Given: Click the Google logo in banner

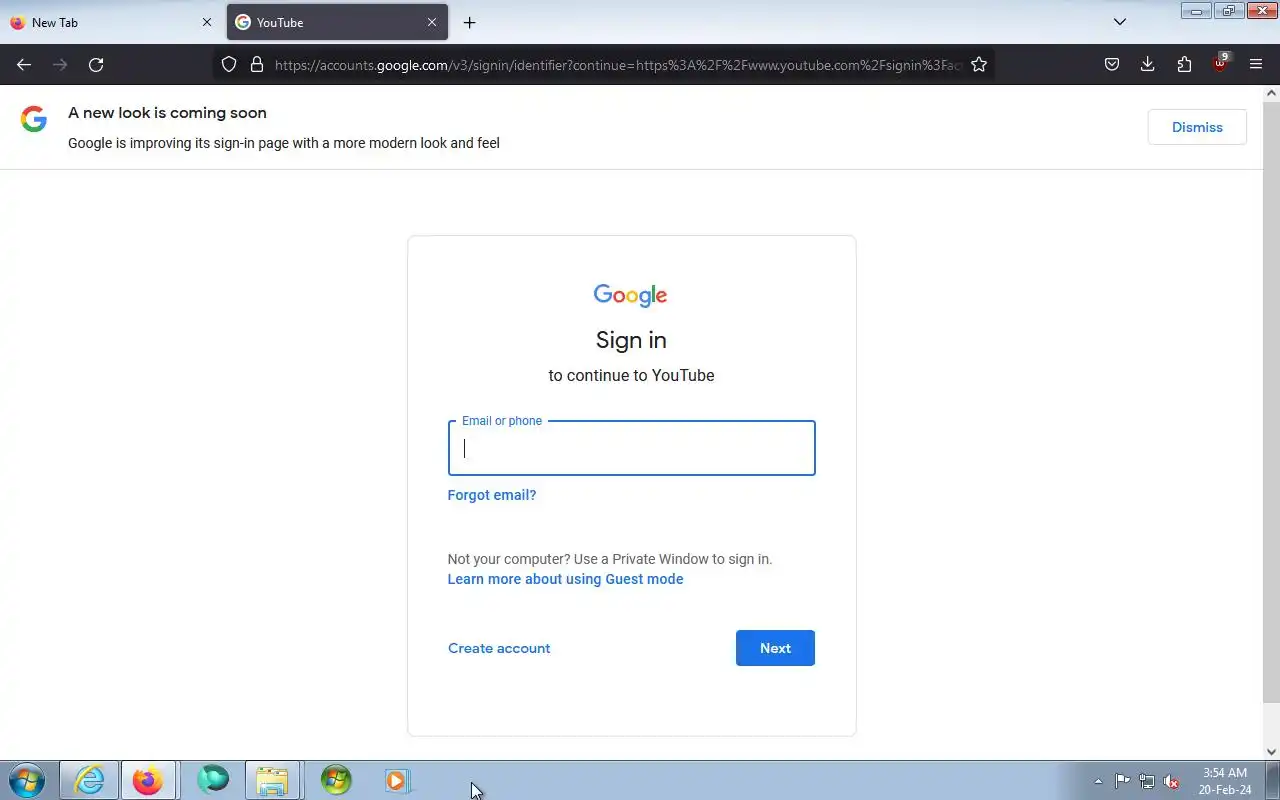Looking at the screenshot, I should 34,120.
